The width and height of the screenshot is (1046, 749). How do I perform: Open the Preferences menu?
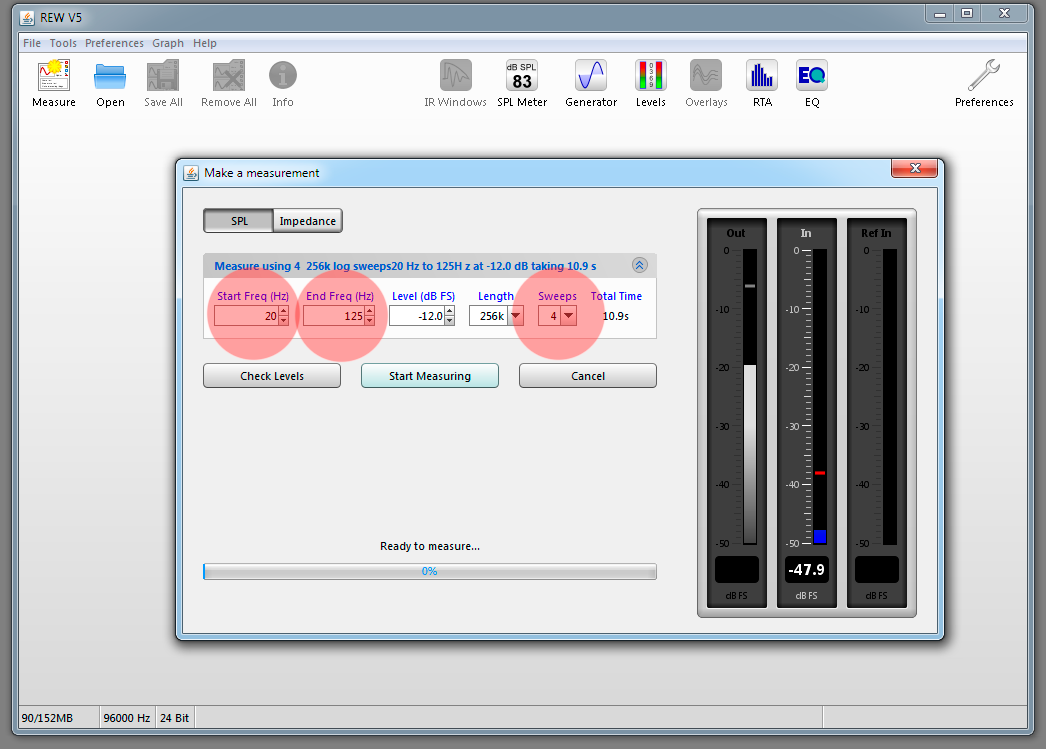click(114, 43)
